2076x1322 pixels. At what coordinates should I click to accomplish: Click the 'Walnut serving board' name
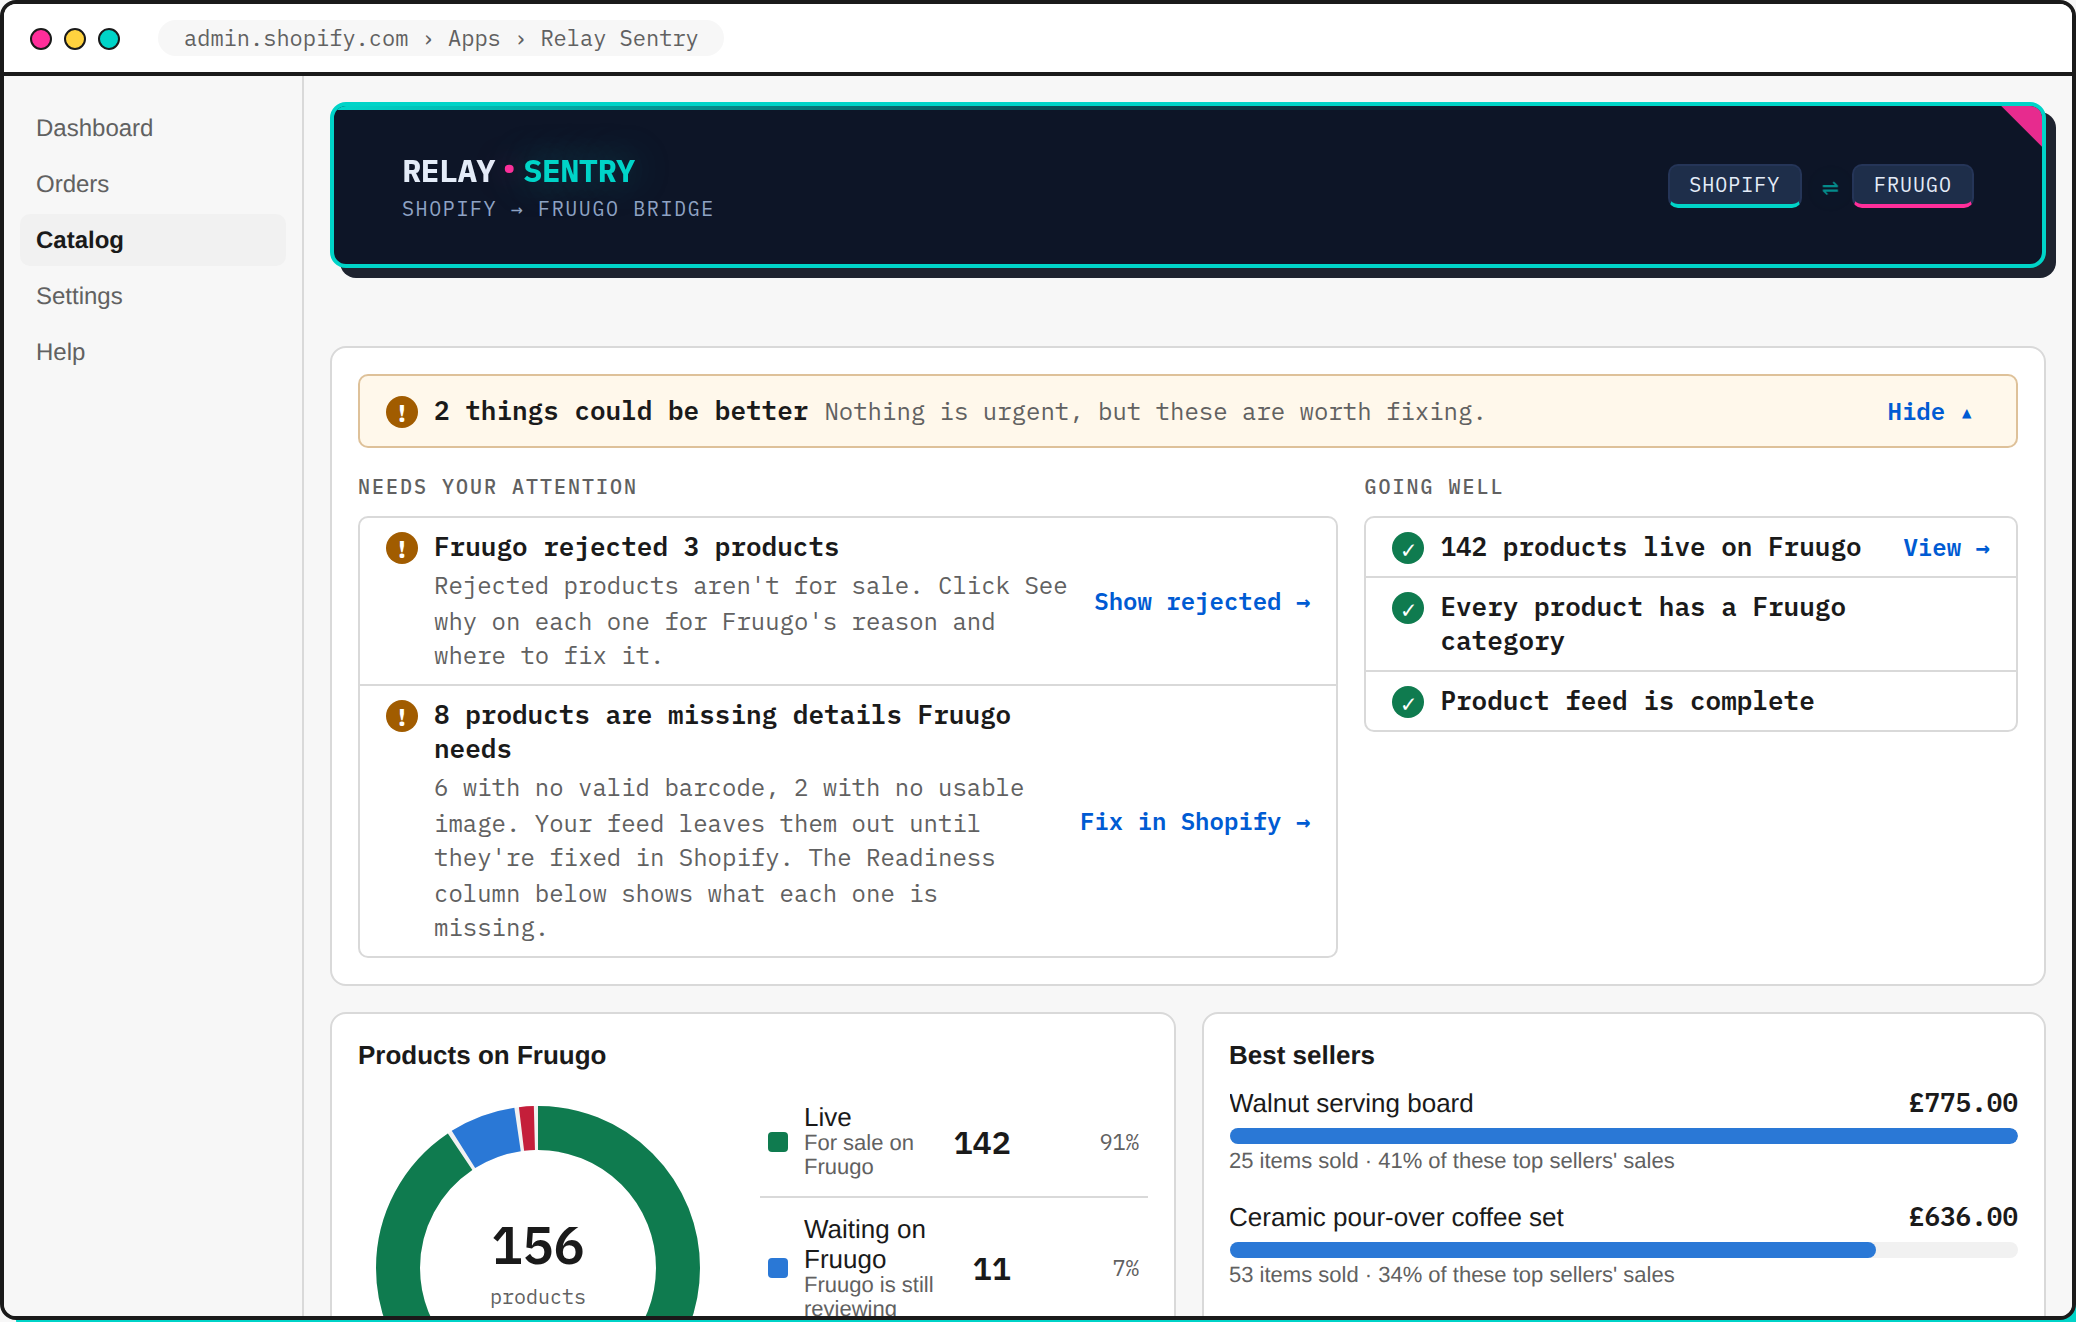coord(1351,1103)
